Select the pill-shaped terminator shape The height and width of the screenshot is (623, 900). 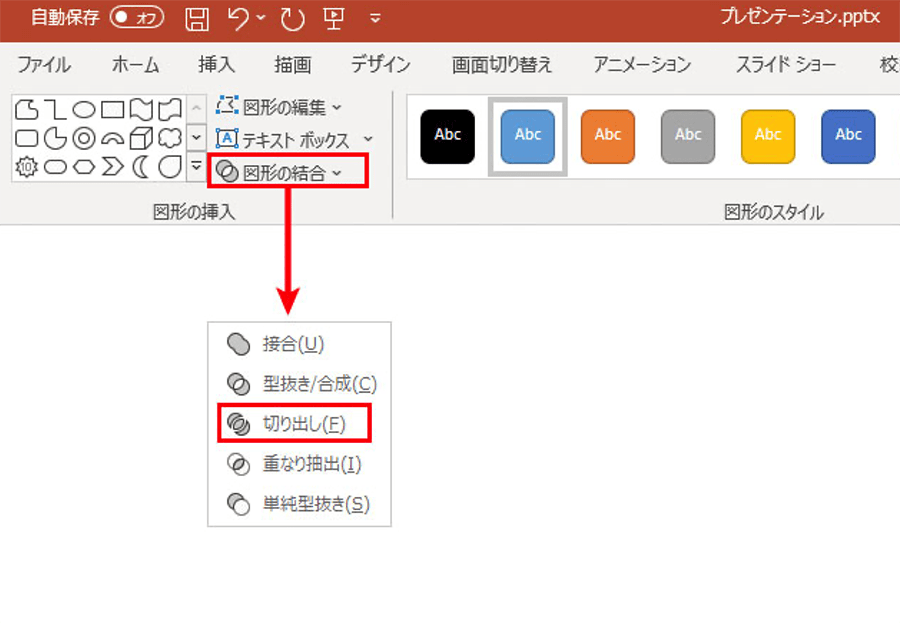55,167
